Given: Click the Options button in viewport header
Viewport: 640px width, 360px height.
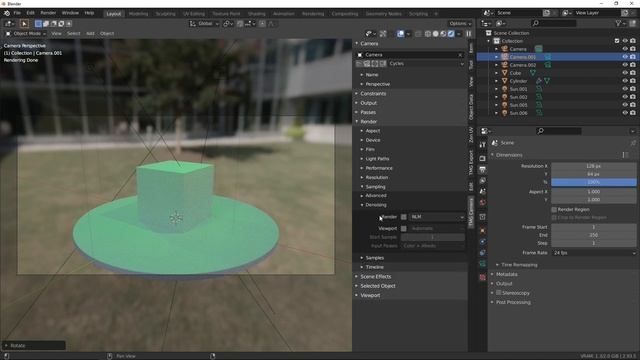Looking at the screenshot, I should 460,24.
